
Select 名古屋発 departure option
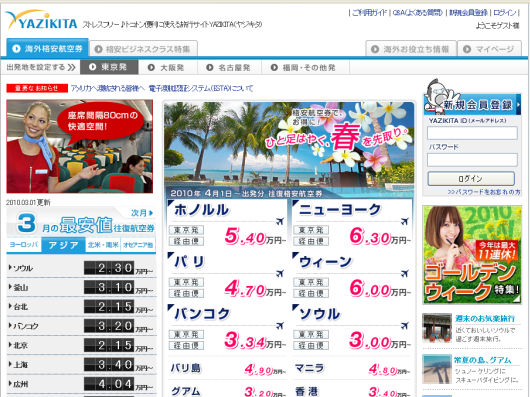229,68
